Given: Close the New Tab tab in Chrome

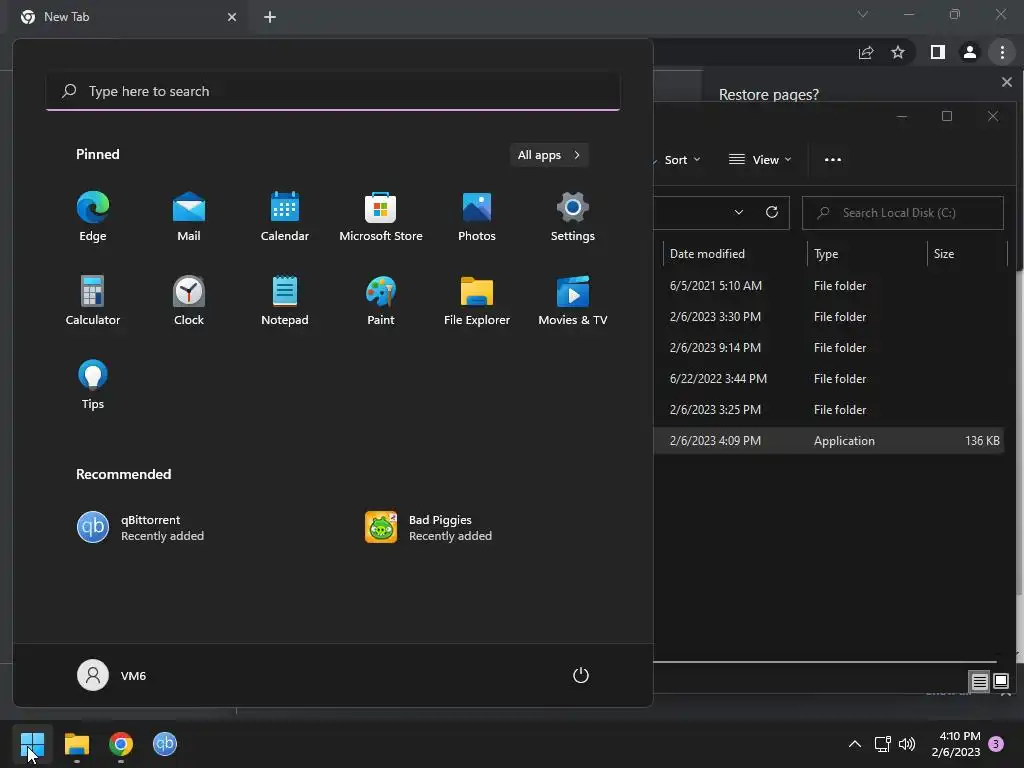Looking at the screenshot, I should coord(232,17).
